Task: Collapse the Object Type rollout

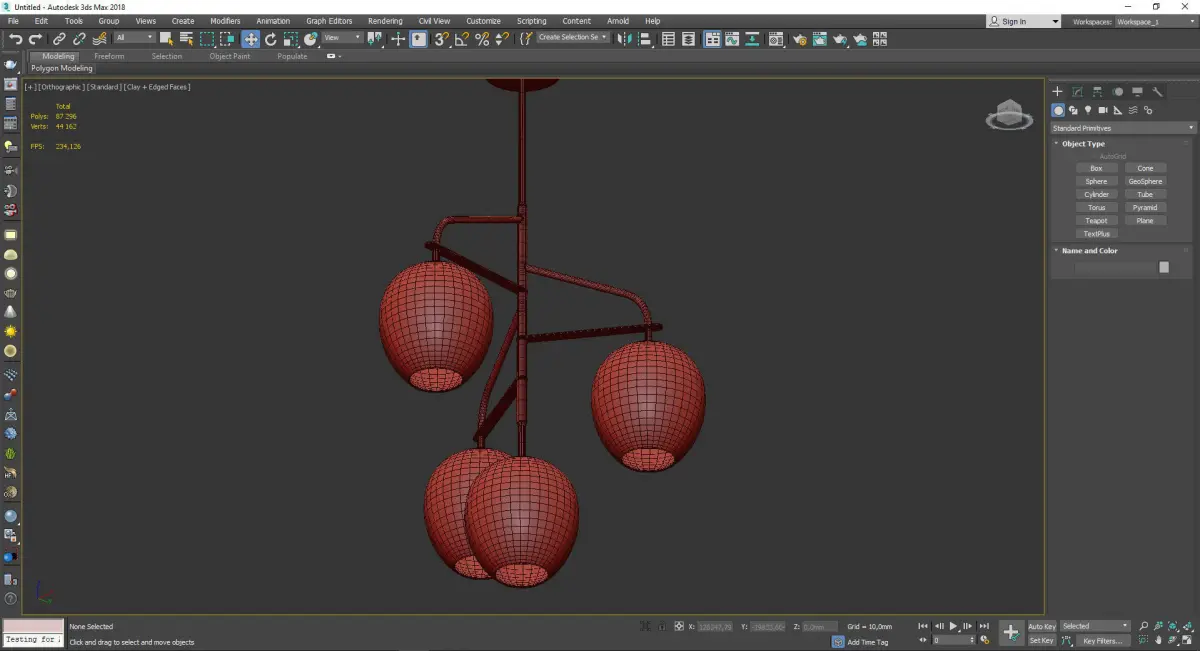Action: tap(1083, 144)
